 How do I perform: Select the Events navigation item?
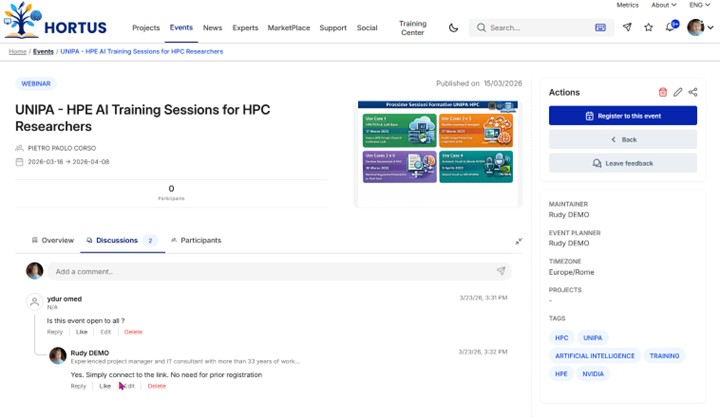click(x=181, y=28)
